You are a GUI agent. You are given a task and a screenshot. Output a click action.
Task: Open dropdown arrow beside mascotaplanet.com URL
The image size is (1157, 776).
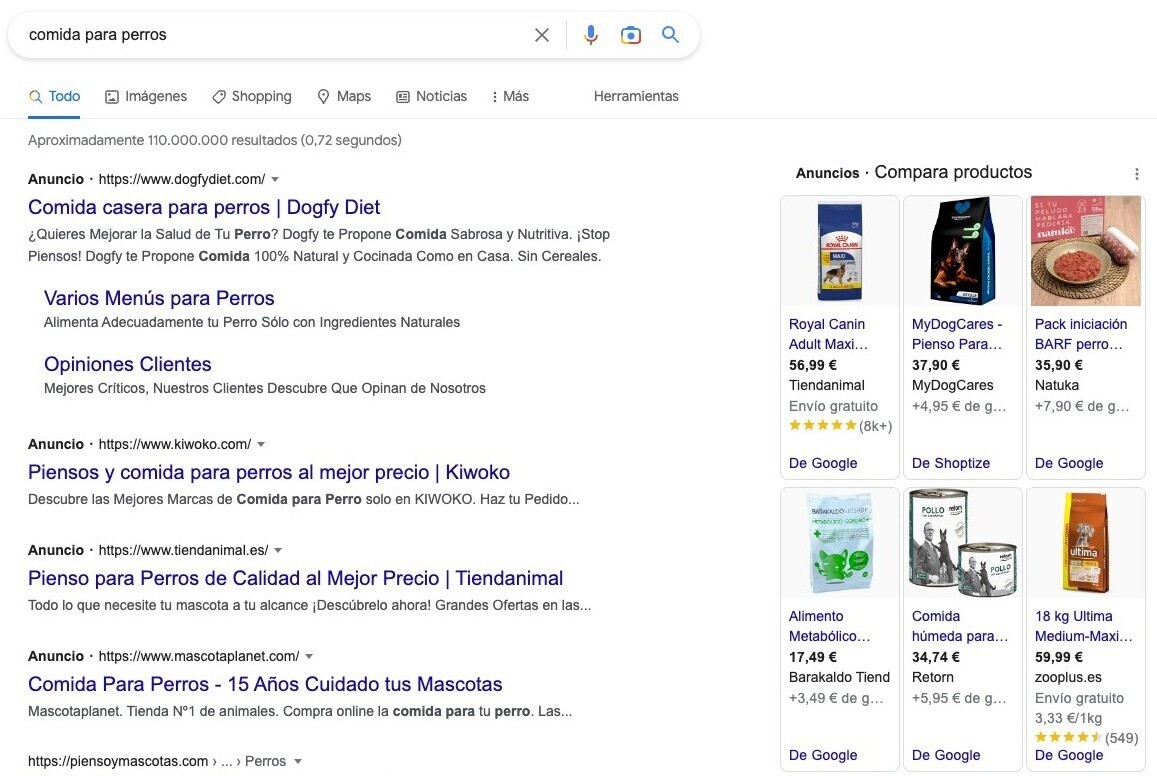[309, 657]
